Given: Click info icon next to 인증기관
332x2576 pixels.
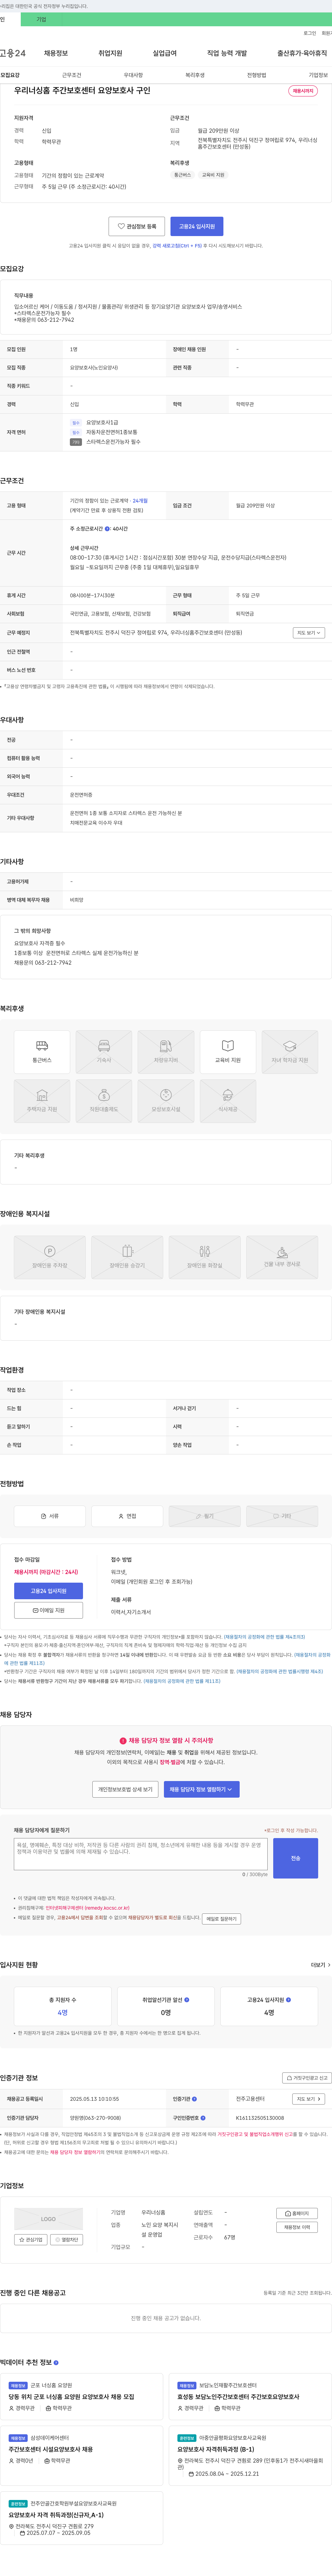Looking at the screenshot, I should pyautogui.click(x=194, y=2099).
